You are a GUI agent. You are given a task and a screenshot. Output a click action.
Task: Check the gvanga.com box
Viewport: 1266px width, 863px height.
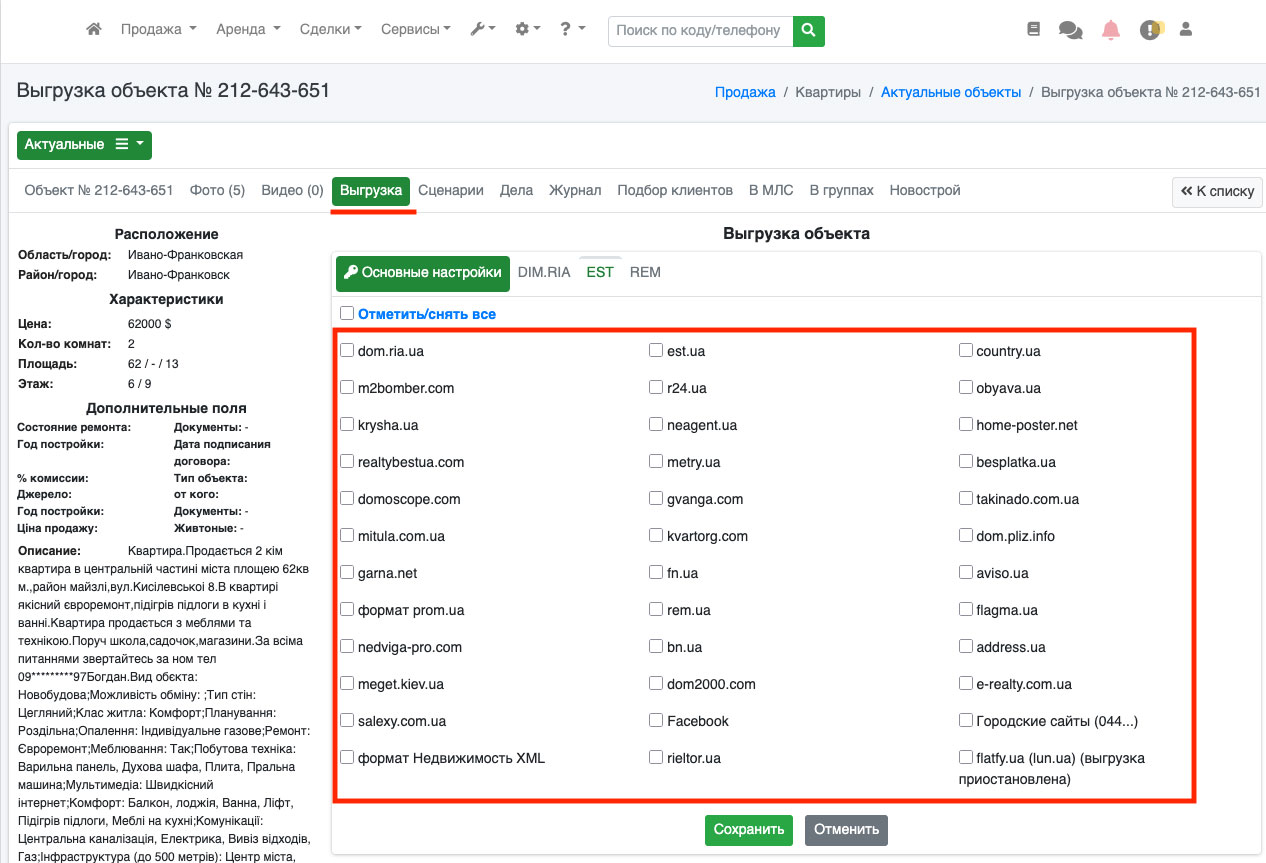[x=656, y=499]
